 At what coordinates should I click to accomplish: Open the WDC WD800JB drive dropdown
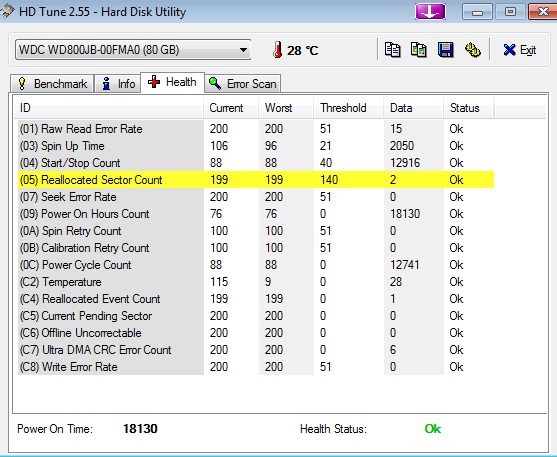point(133,50)
